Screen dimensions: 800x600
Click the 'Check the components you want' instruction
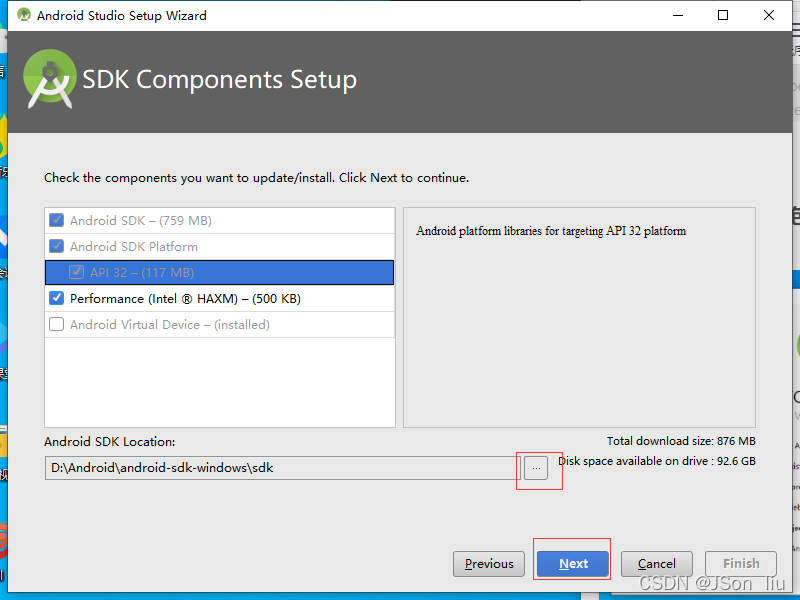(x=256, y=178)
